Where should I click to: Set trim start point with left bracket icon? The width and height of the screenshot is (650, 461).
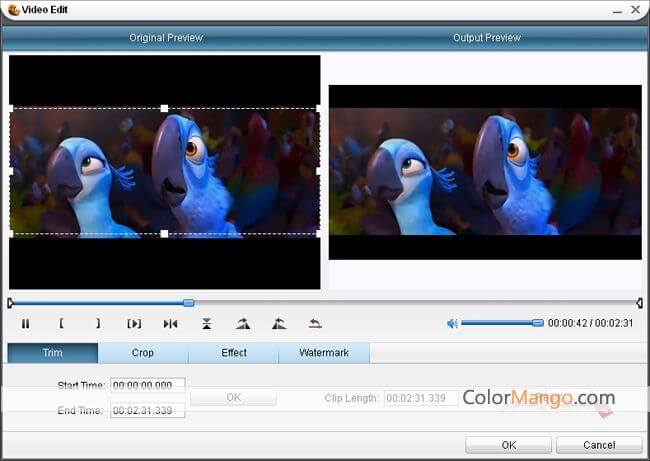61,323
